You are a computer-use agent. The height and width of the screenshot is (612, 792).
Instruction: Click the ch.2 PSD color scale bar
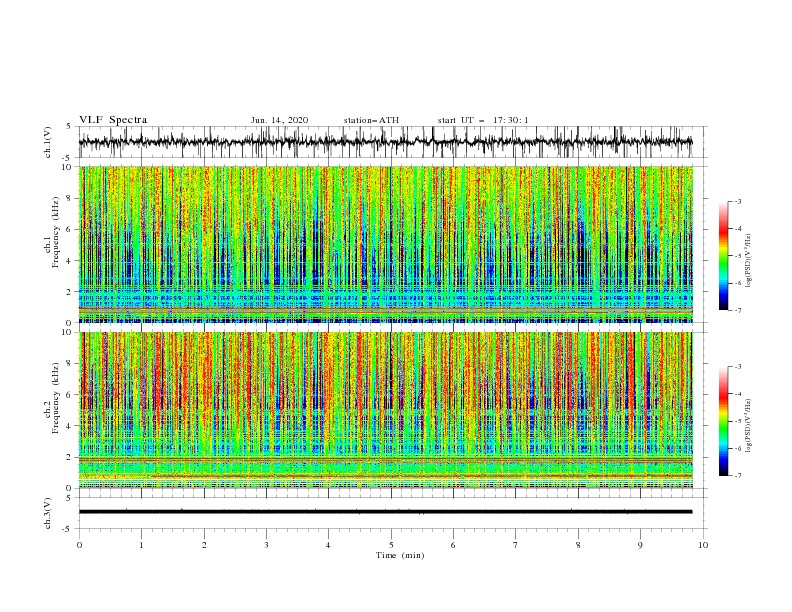tap(723, 421)
